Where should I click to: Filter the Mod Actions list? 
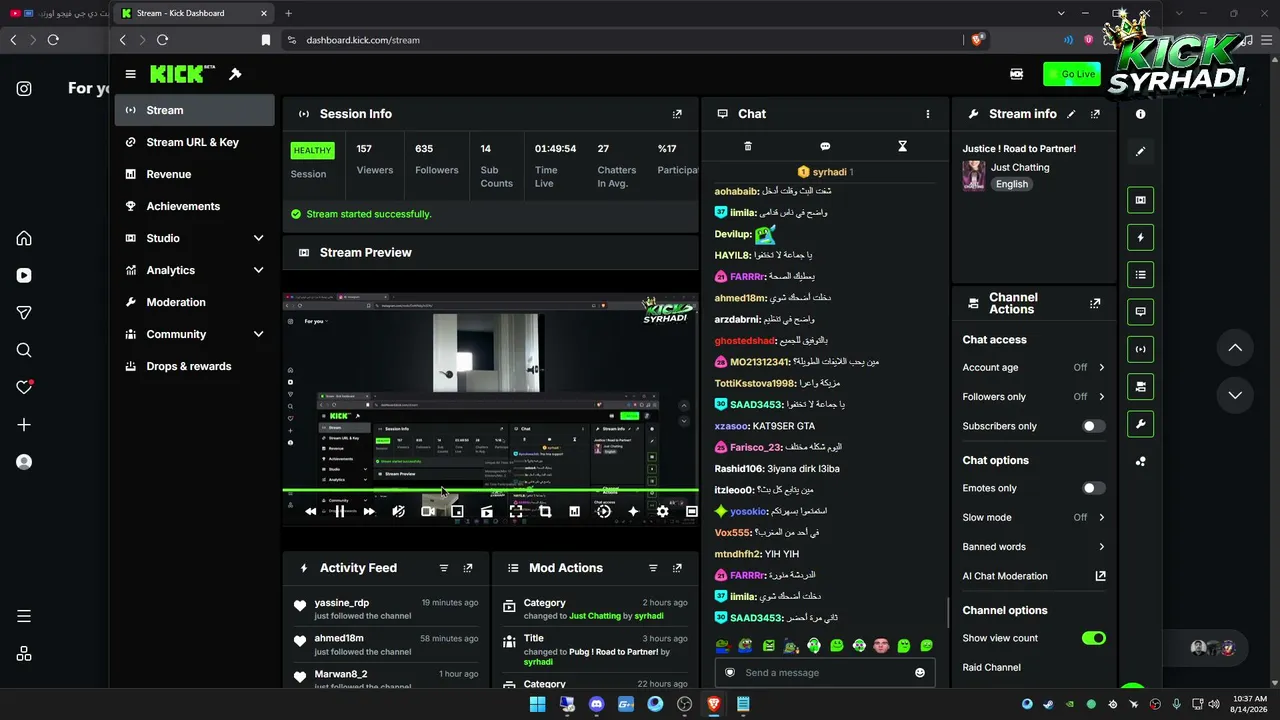coord(653,568)
